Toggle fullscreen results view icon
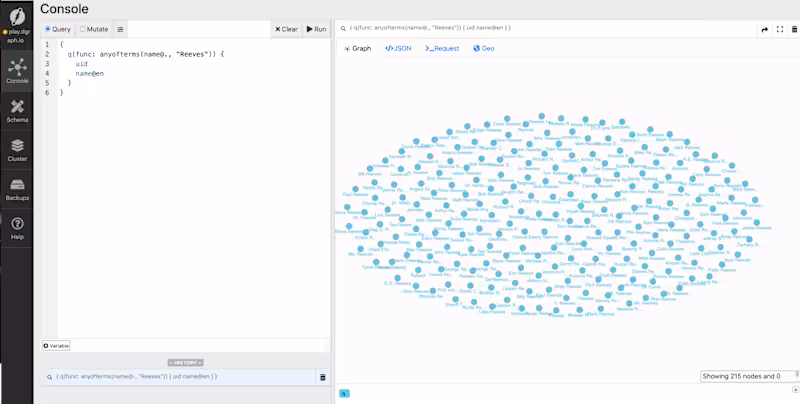This screenshot has width=800, height=404. (780, 30)
